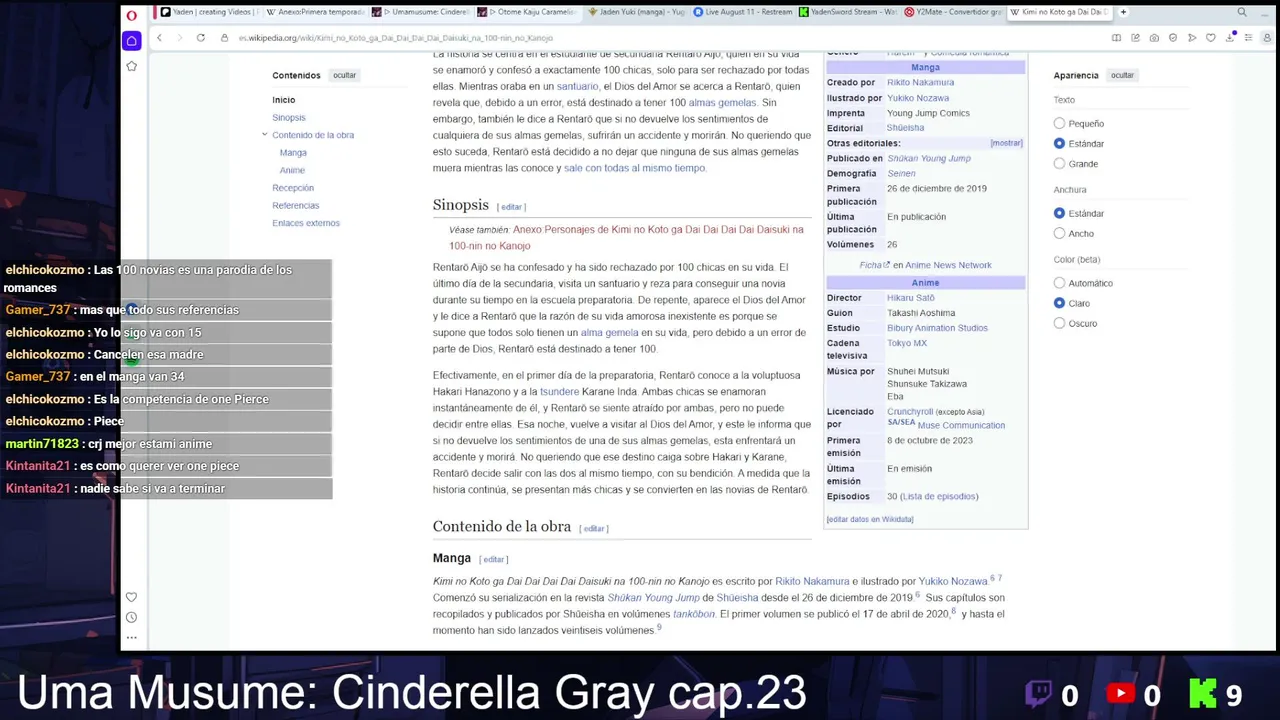1280x720 pixels.
Task: Open the Lista de episodios link
Action: (939, 496)
